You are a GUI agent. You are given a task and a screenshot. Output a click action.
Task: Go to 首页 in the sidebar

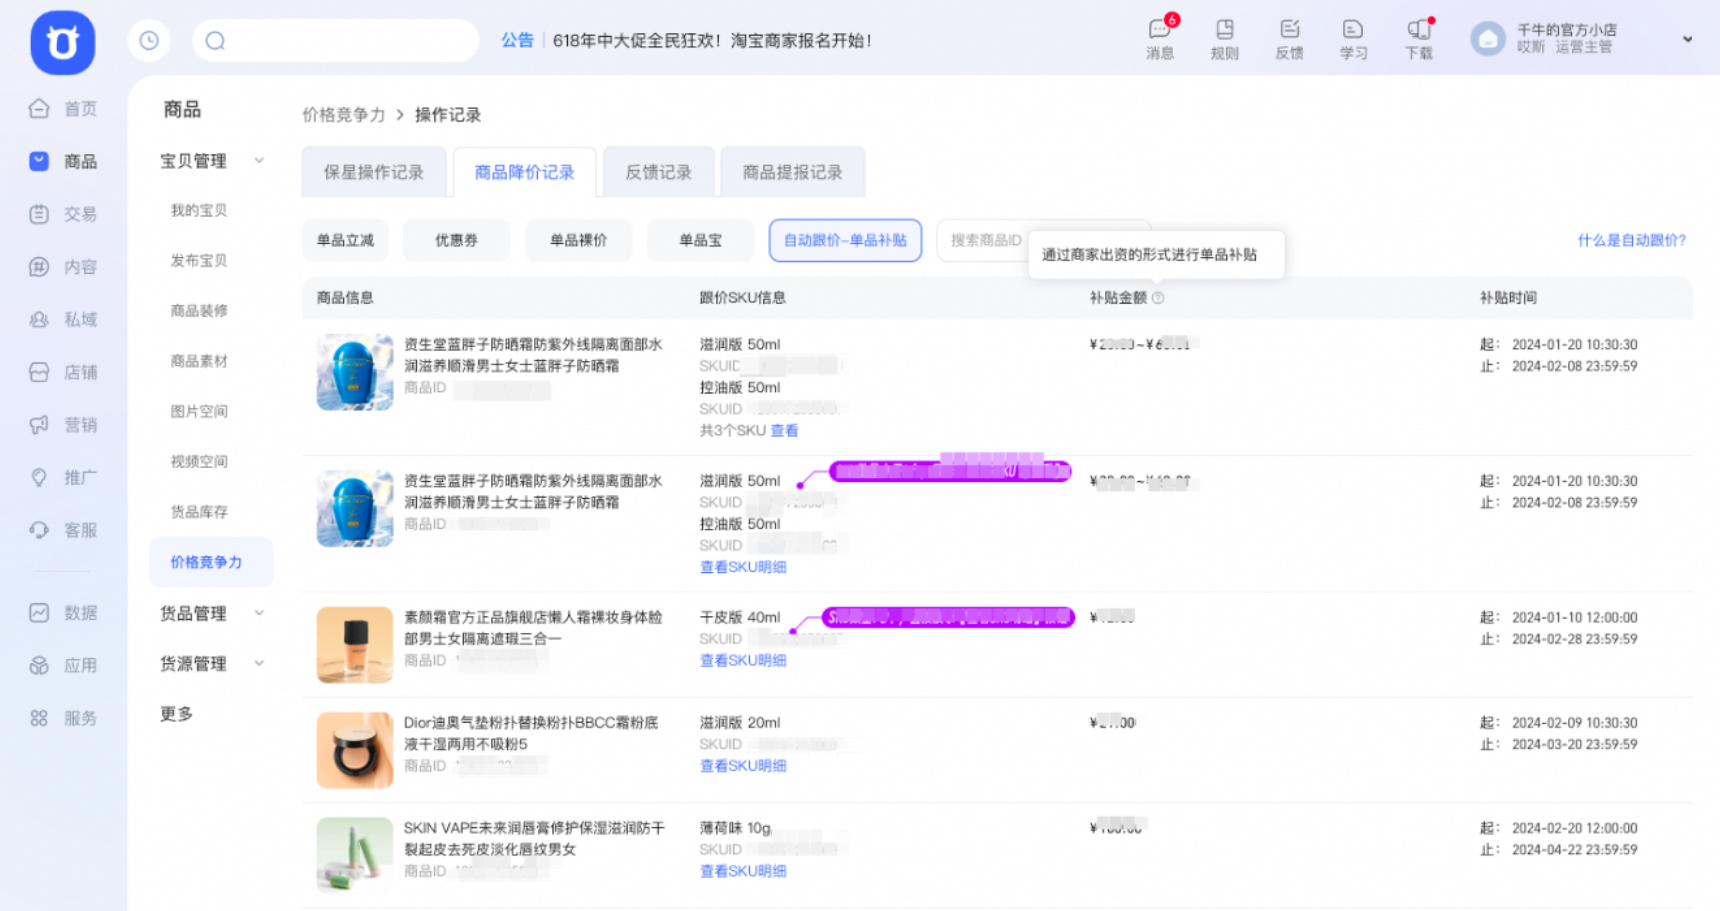click(x=64, y=109)
